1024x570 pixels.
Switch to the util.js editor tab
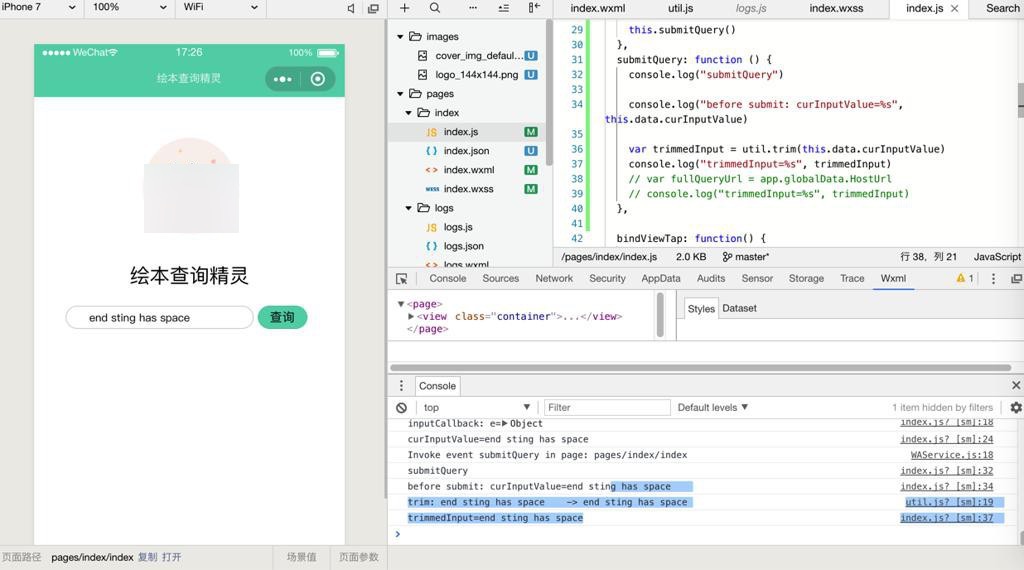[680, 8]
